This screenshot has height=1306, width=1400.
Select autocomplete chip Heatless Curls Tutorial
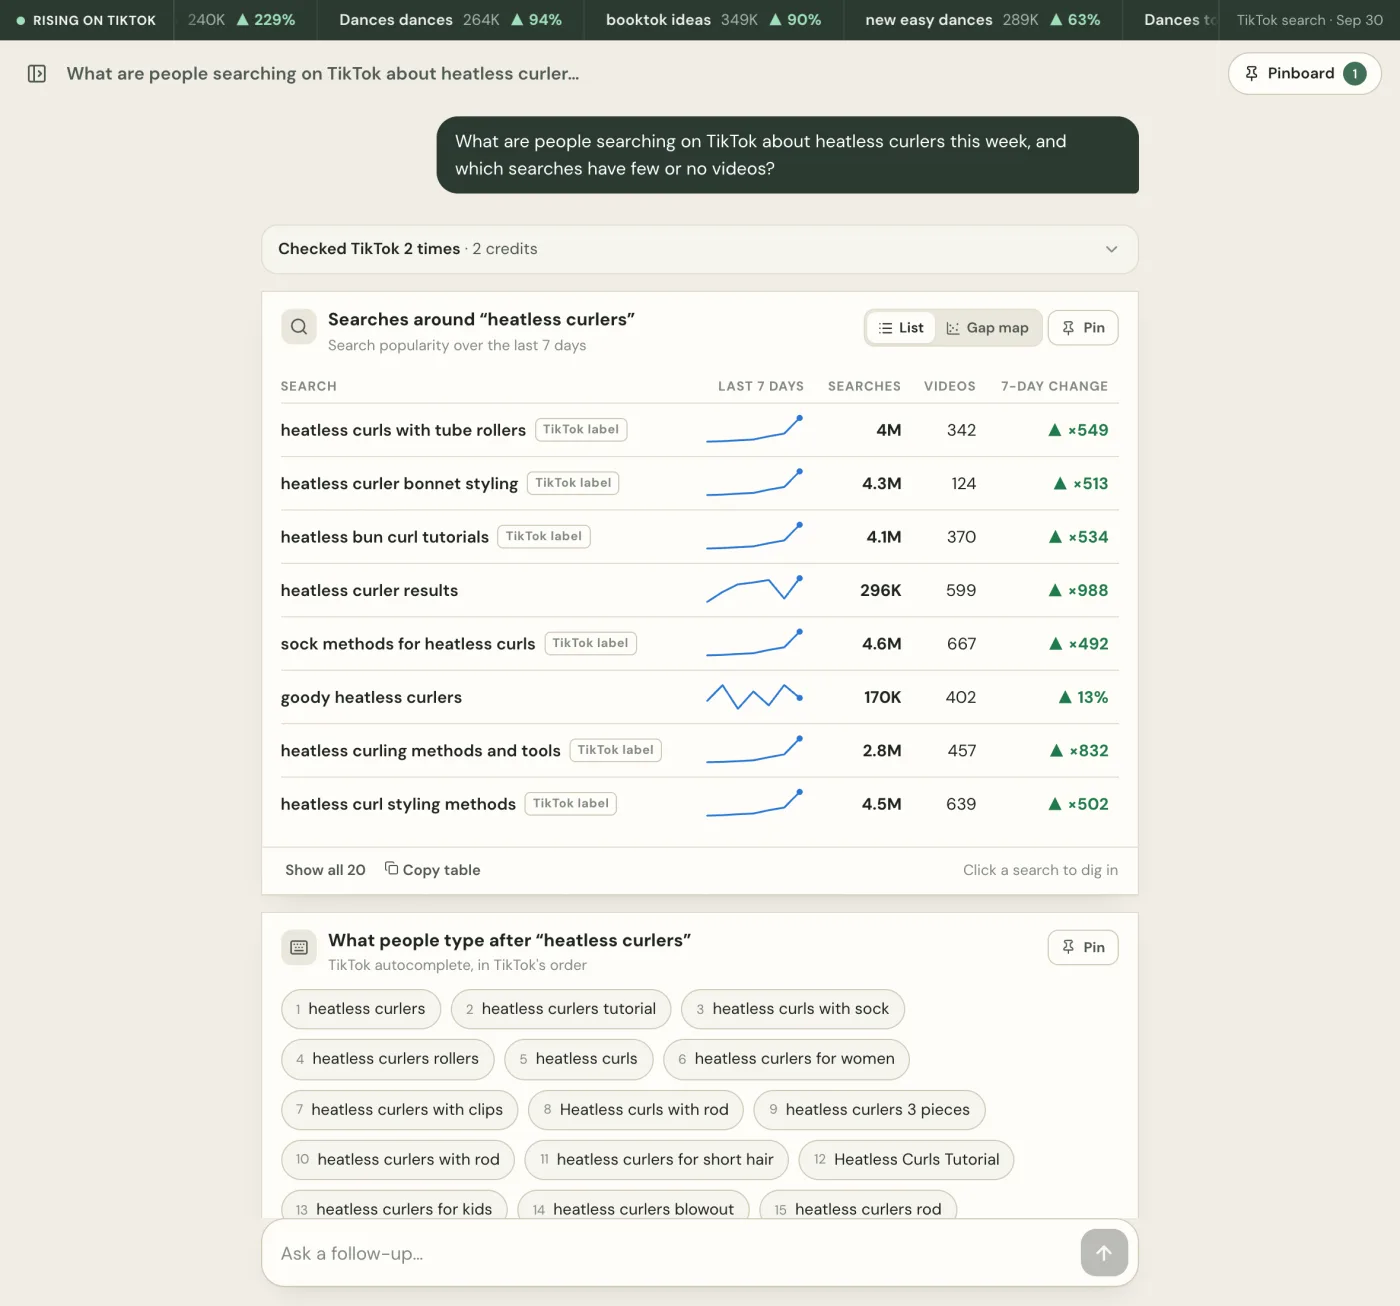906,1160
